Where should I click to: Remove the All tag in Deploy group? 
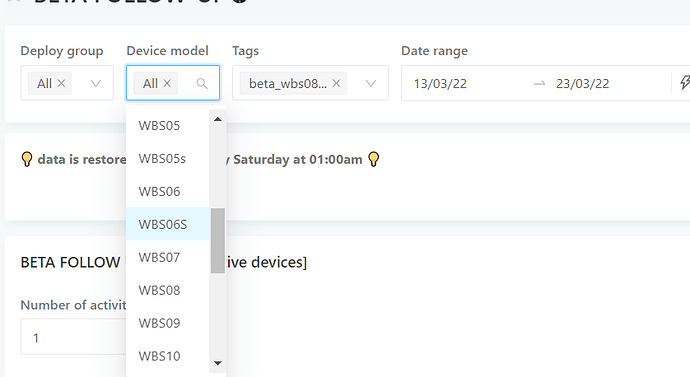pos(62,83)
